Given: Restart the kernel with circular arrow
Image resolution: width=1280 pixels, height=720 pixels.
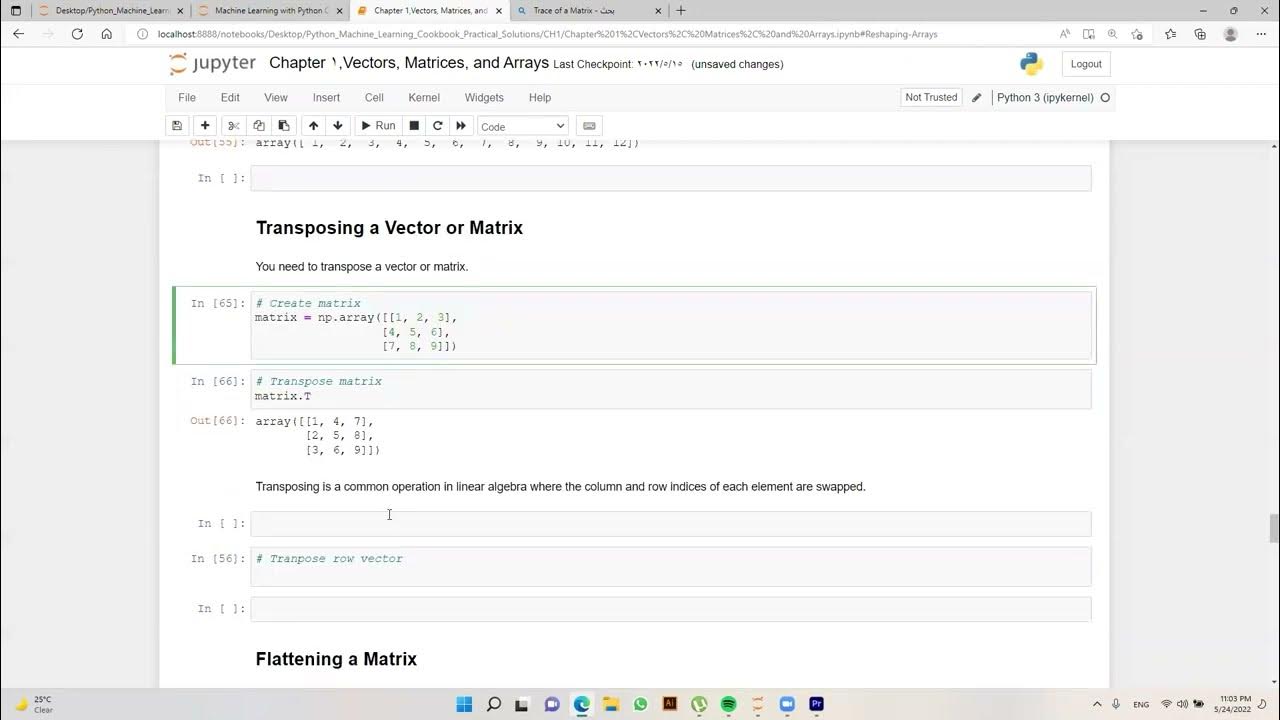Looking at the screenshot, I should [437, 126].
